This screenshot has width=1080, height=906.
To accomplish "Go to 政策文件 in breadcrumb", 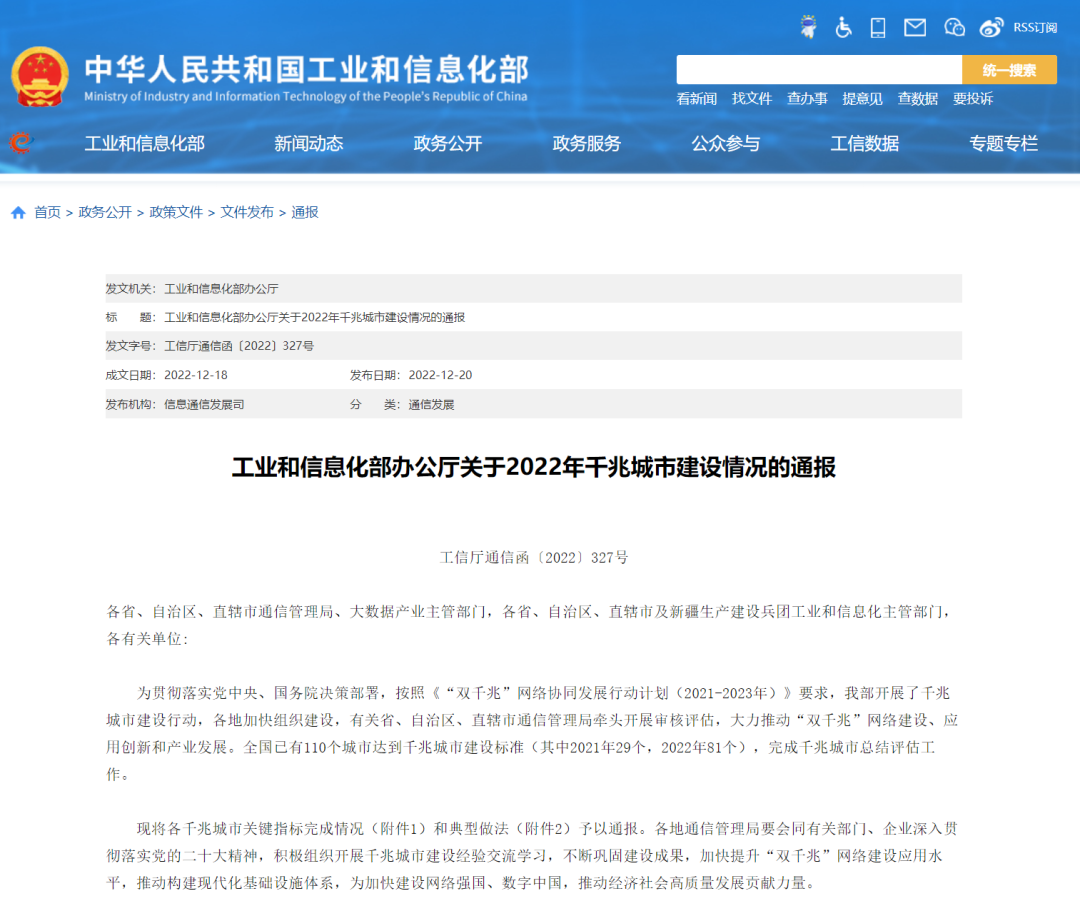I will pos(176,212).
